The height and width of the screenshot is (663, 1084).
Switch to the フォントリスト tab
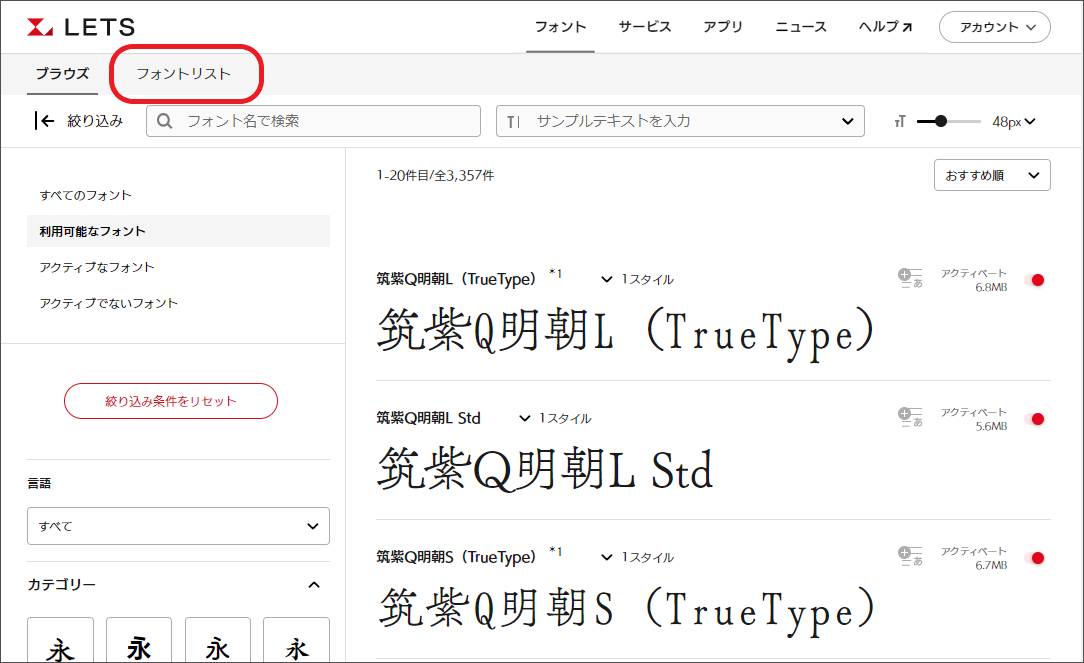[x=184, y=74]
